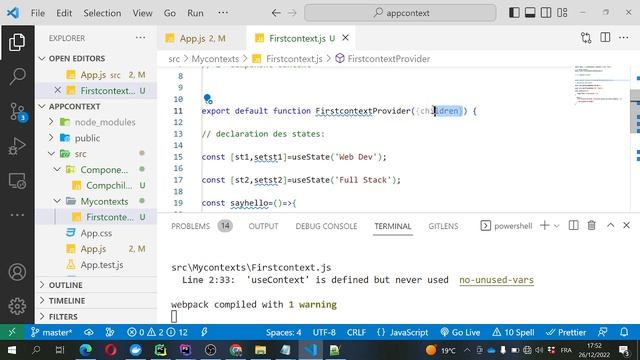This screenshot has width=640, height=360.
Task: Open Customize Layout icon in title bar
Action: [562, 13]
